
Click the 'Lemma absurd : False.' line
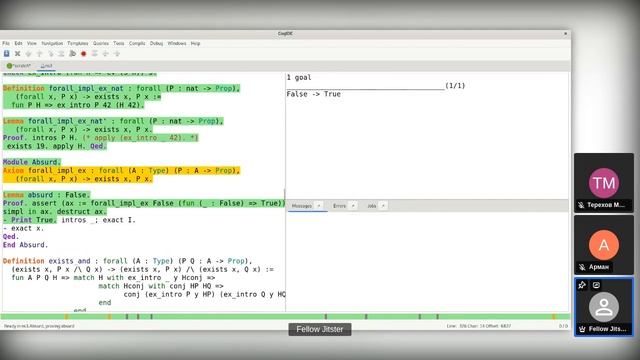coord(47,195)
